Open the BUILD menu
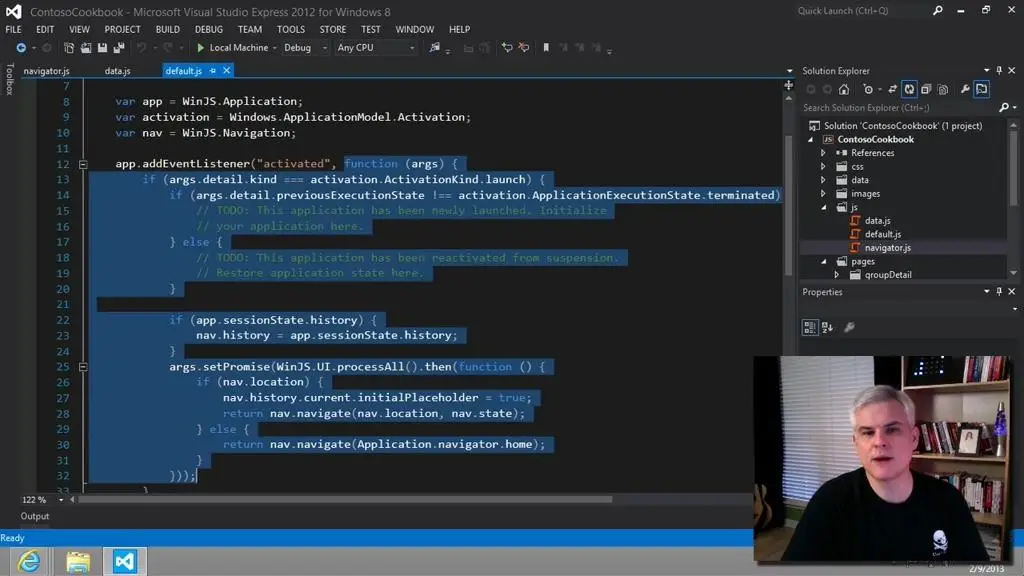The width and height of the screenshot is (1024, 576). [167, 29]
